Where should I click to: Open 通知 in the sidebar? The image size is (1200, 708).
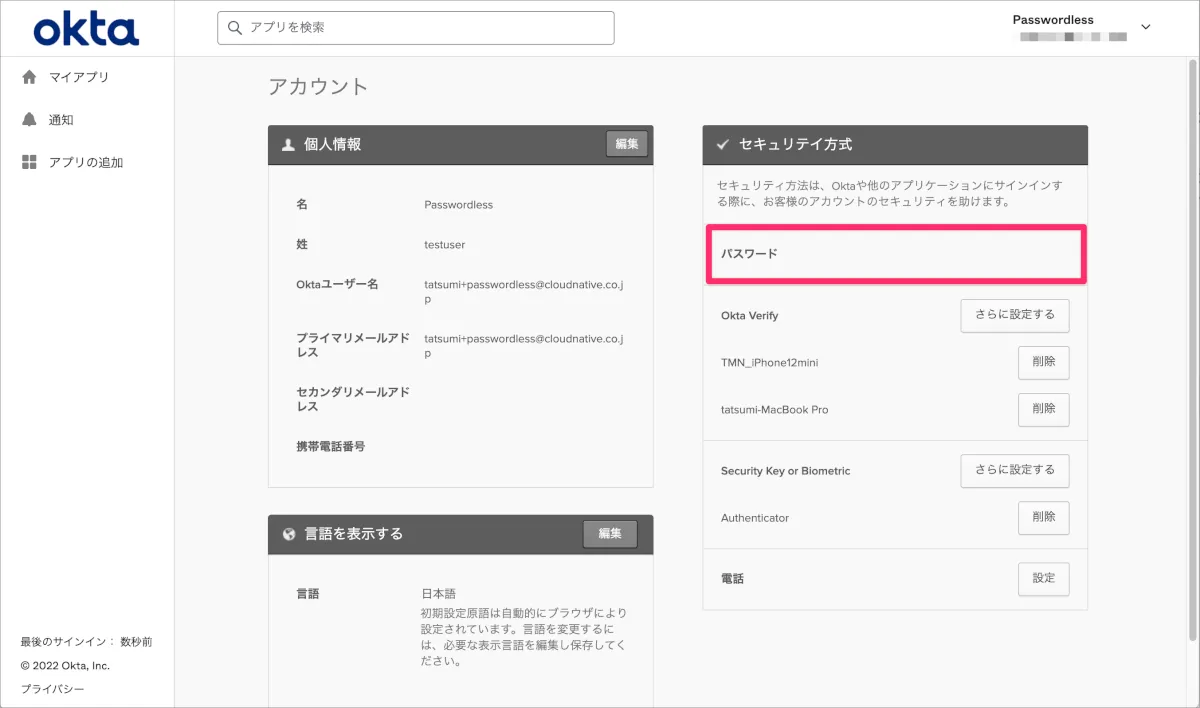tap(61, 120)
